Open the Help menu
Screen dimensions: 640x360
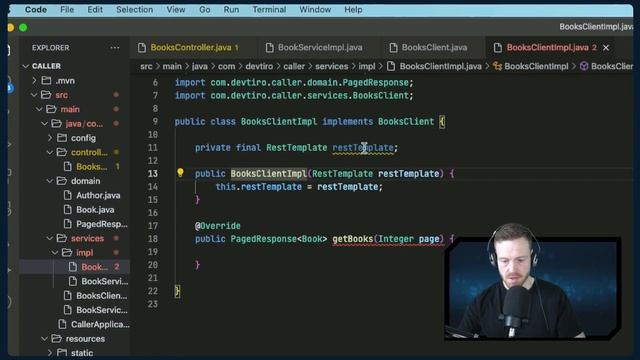click(353, 9)
